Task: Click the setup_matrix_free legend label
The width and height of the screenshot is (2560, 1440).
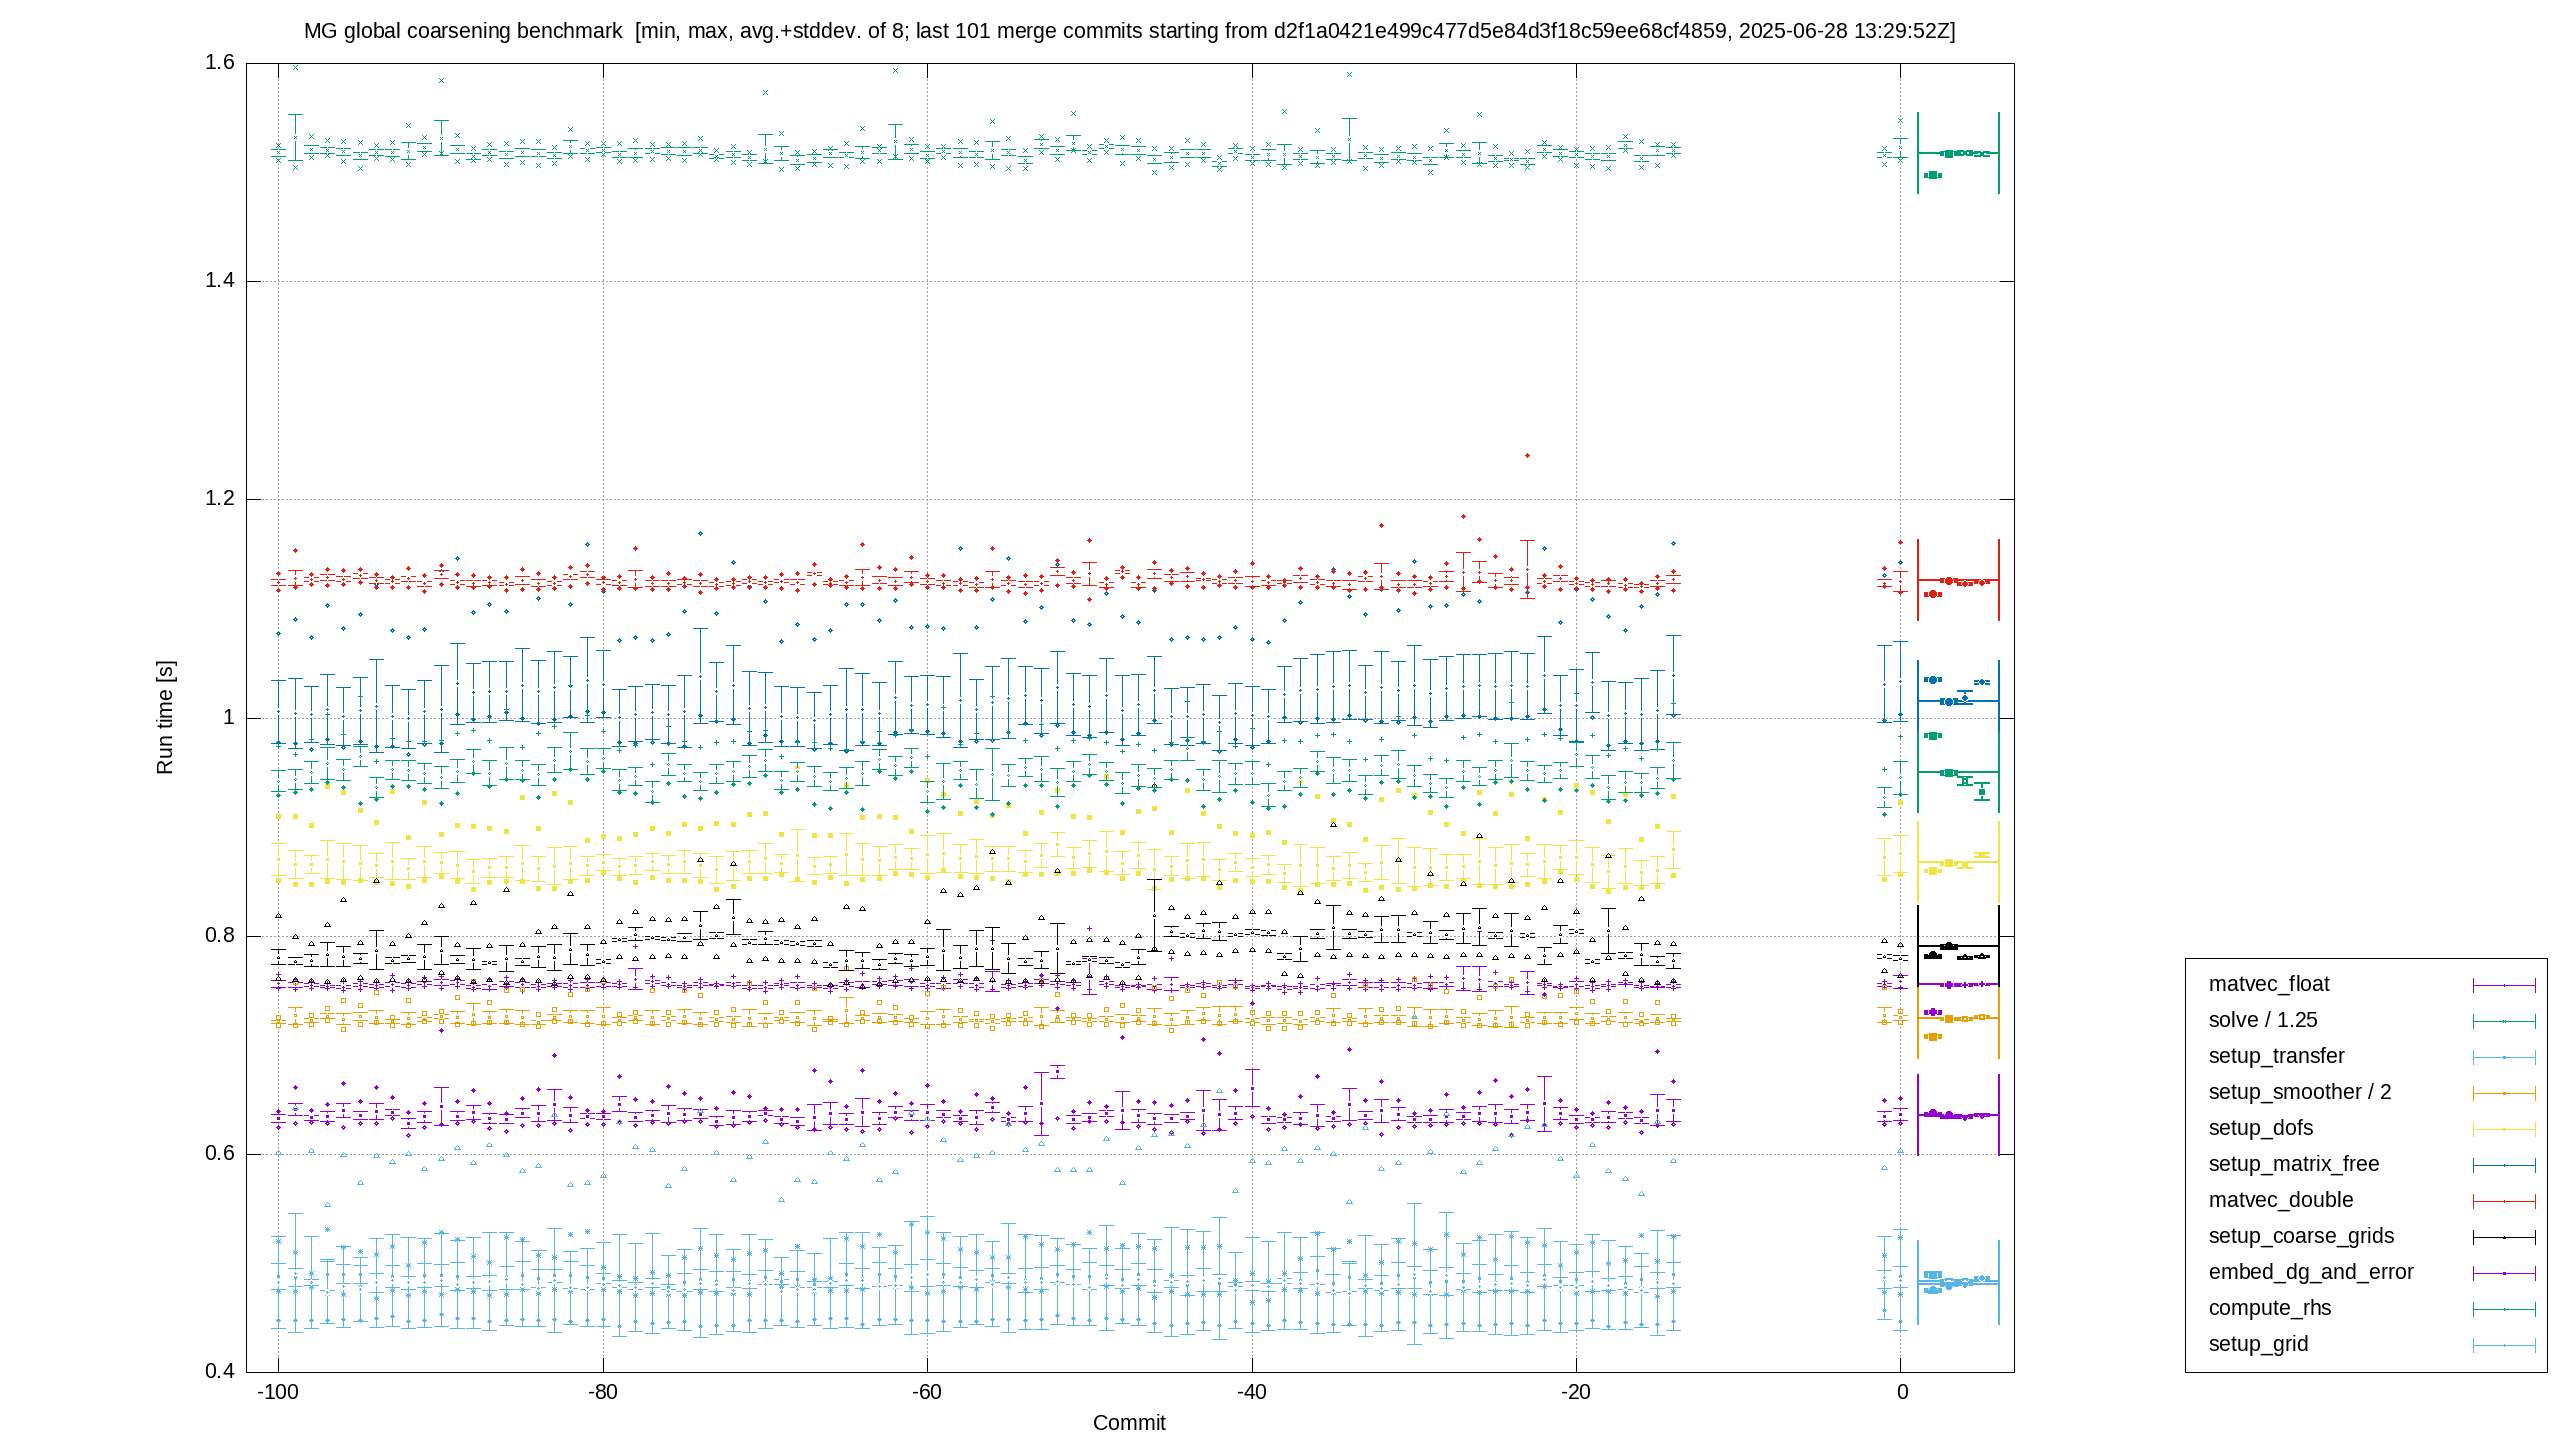Action: pyautogui.click(x=2293, y=1164)
